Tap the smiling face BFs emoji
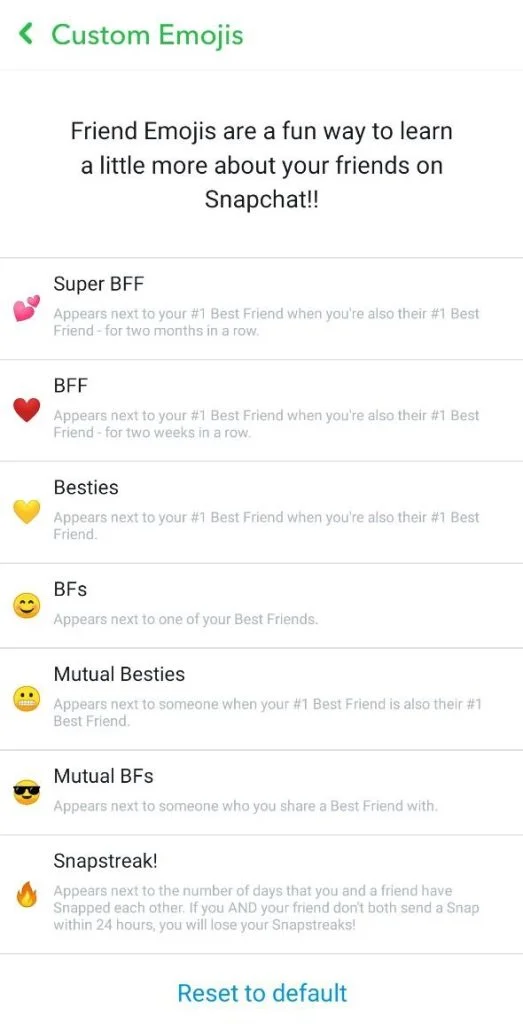523x1024 pixels. click(x=27, y=606)
